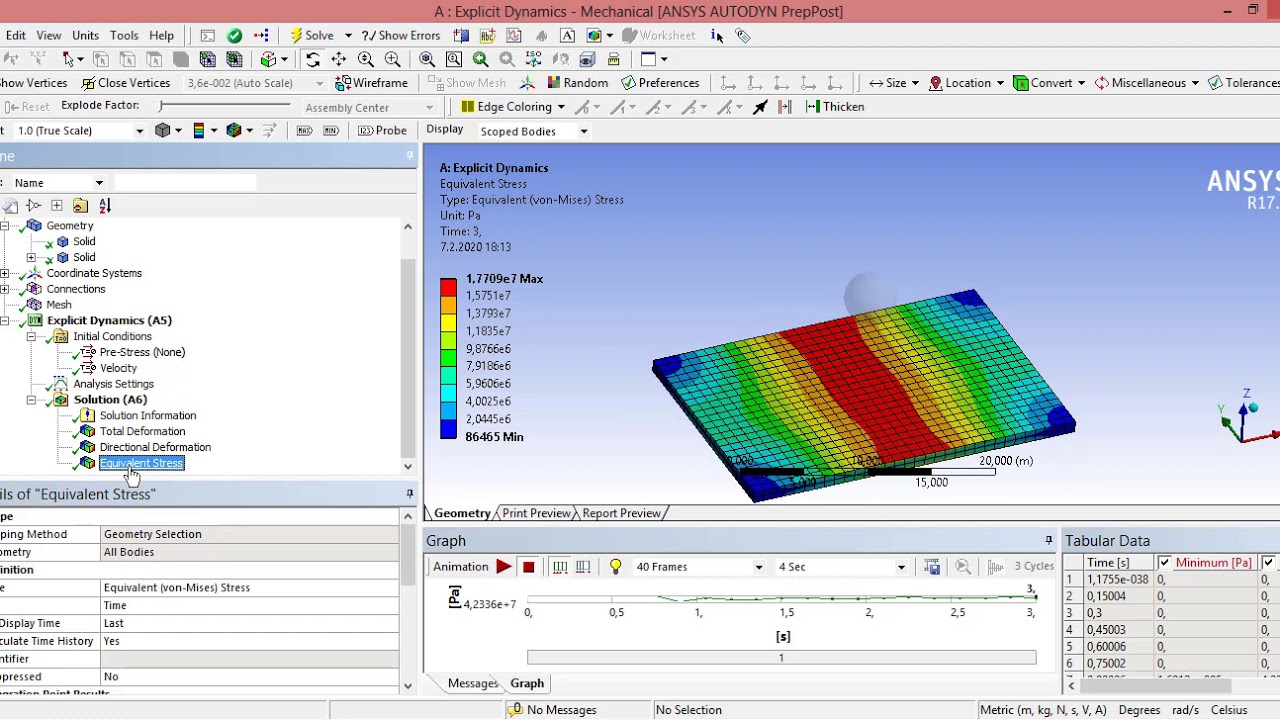Activate the Zoom tool
This screenshot has height=720, width=1280.
tap(366, 59)
